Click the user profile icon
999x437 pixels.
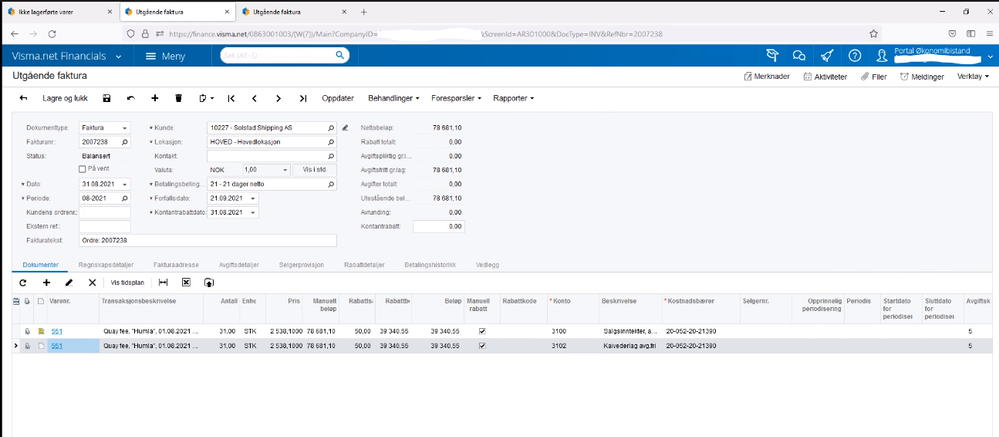(x=882, y=56)
